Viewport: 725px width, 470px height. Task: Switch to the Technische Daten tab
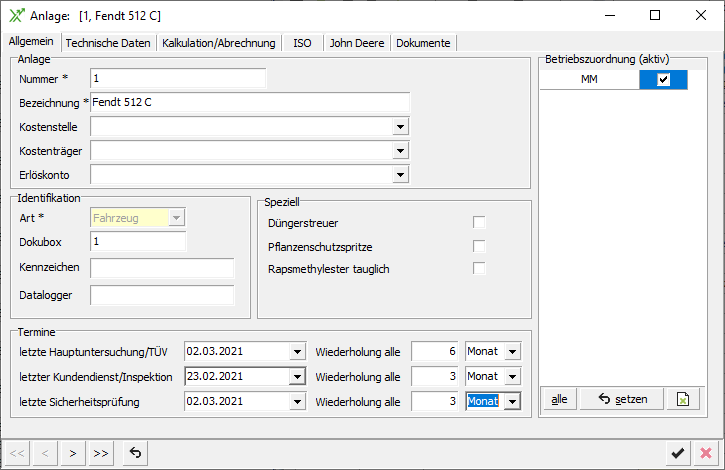tap(108, 43)
